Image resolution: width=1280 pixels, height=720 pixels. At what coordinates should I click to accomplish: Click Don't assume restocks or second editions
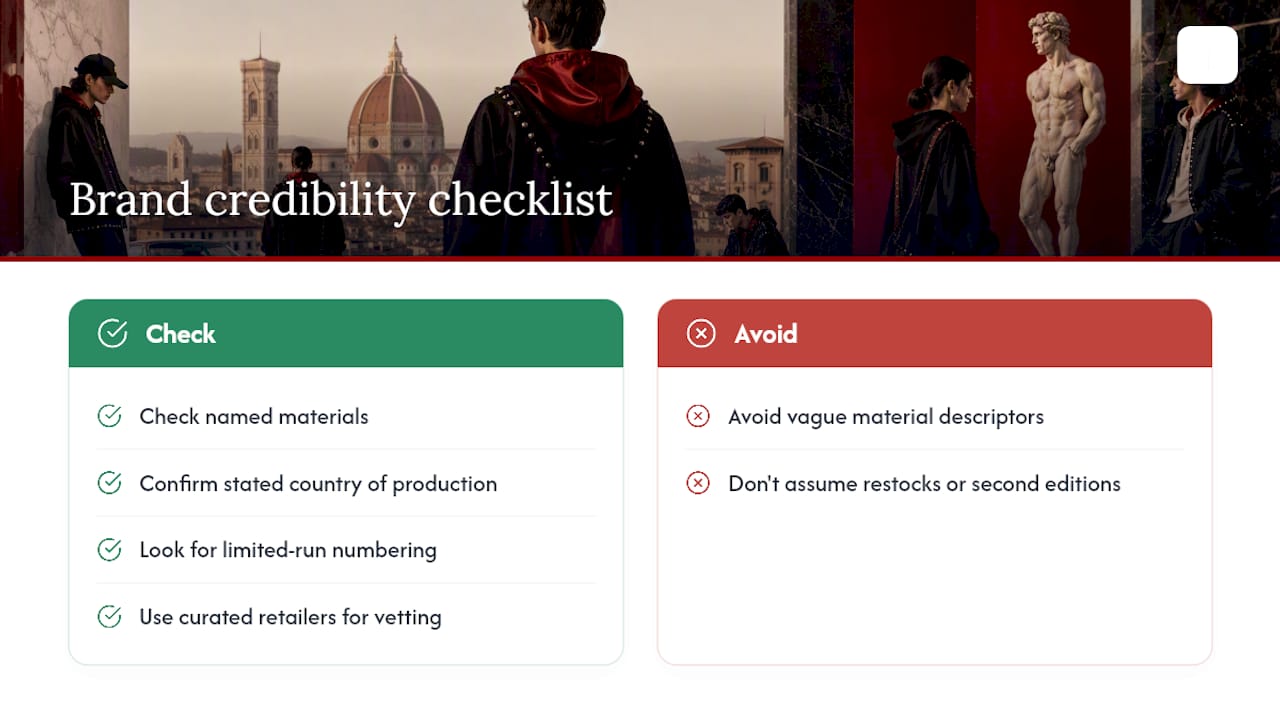coord(924,484)
